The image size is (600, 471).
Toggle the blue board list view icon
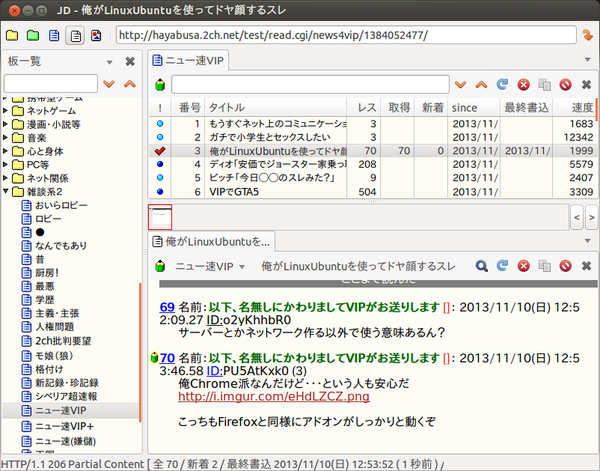[54, 36]
